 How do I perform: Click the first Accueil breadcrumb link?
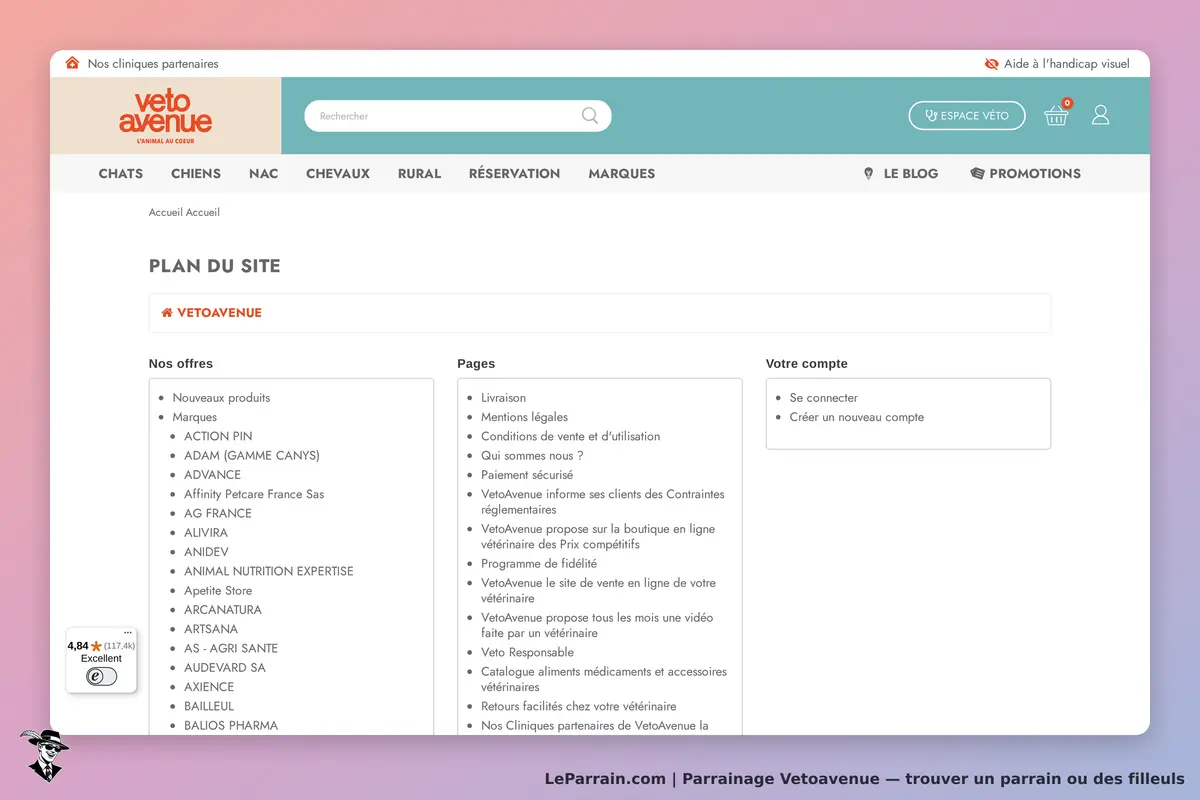[165, 212]
